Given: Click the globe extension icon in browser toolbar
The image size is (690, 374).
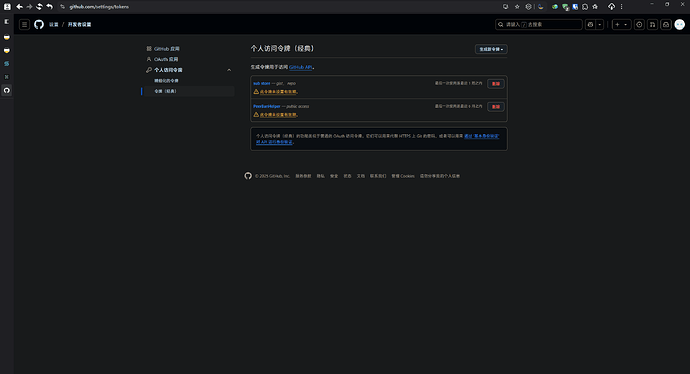Looking at the screenshot, I should coord(555,7).
